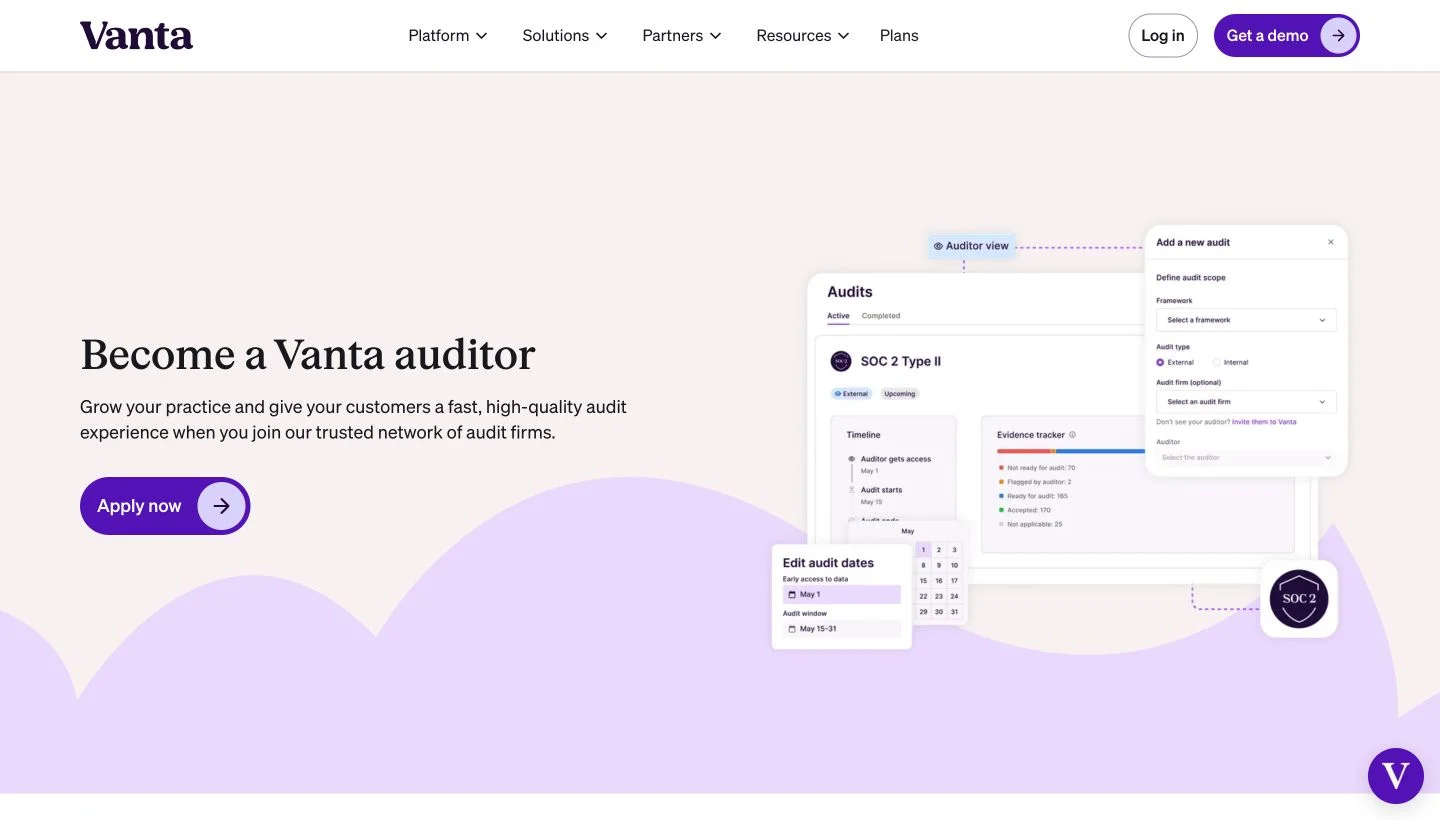Click the Upcoming status badge
1440x820 pixels.
pyautogui.click(x=899, y=394)
